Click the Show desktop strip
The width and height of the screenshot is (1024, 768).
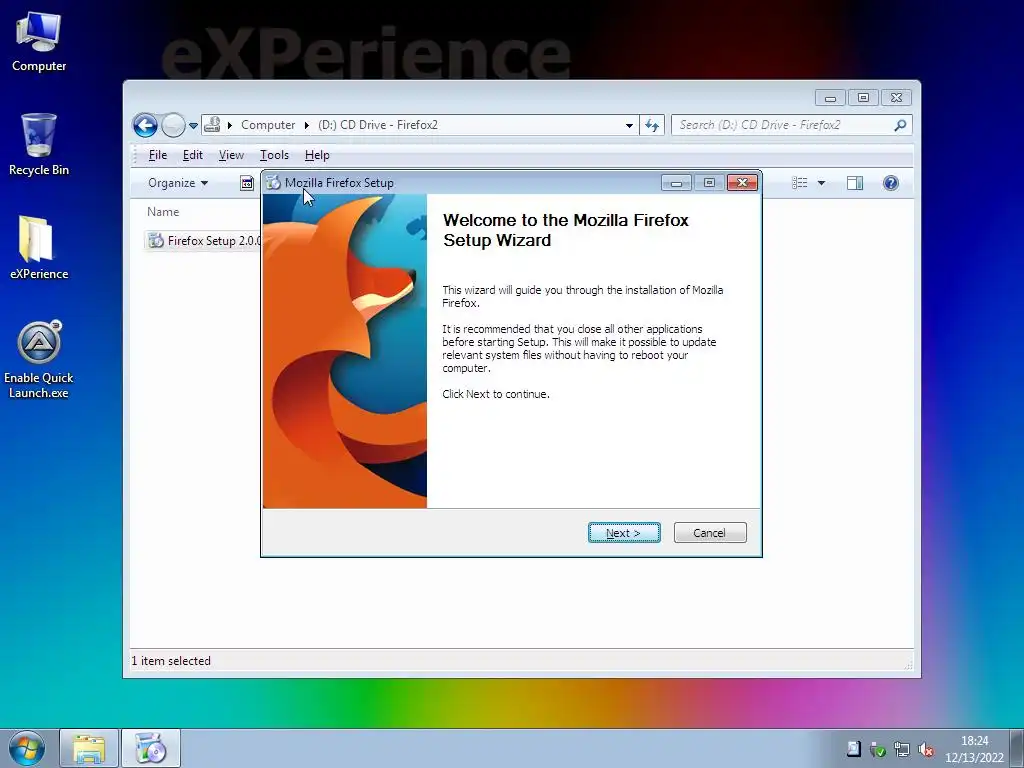(1017, 748)
